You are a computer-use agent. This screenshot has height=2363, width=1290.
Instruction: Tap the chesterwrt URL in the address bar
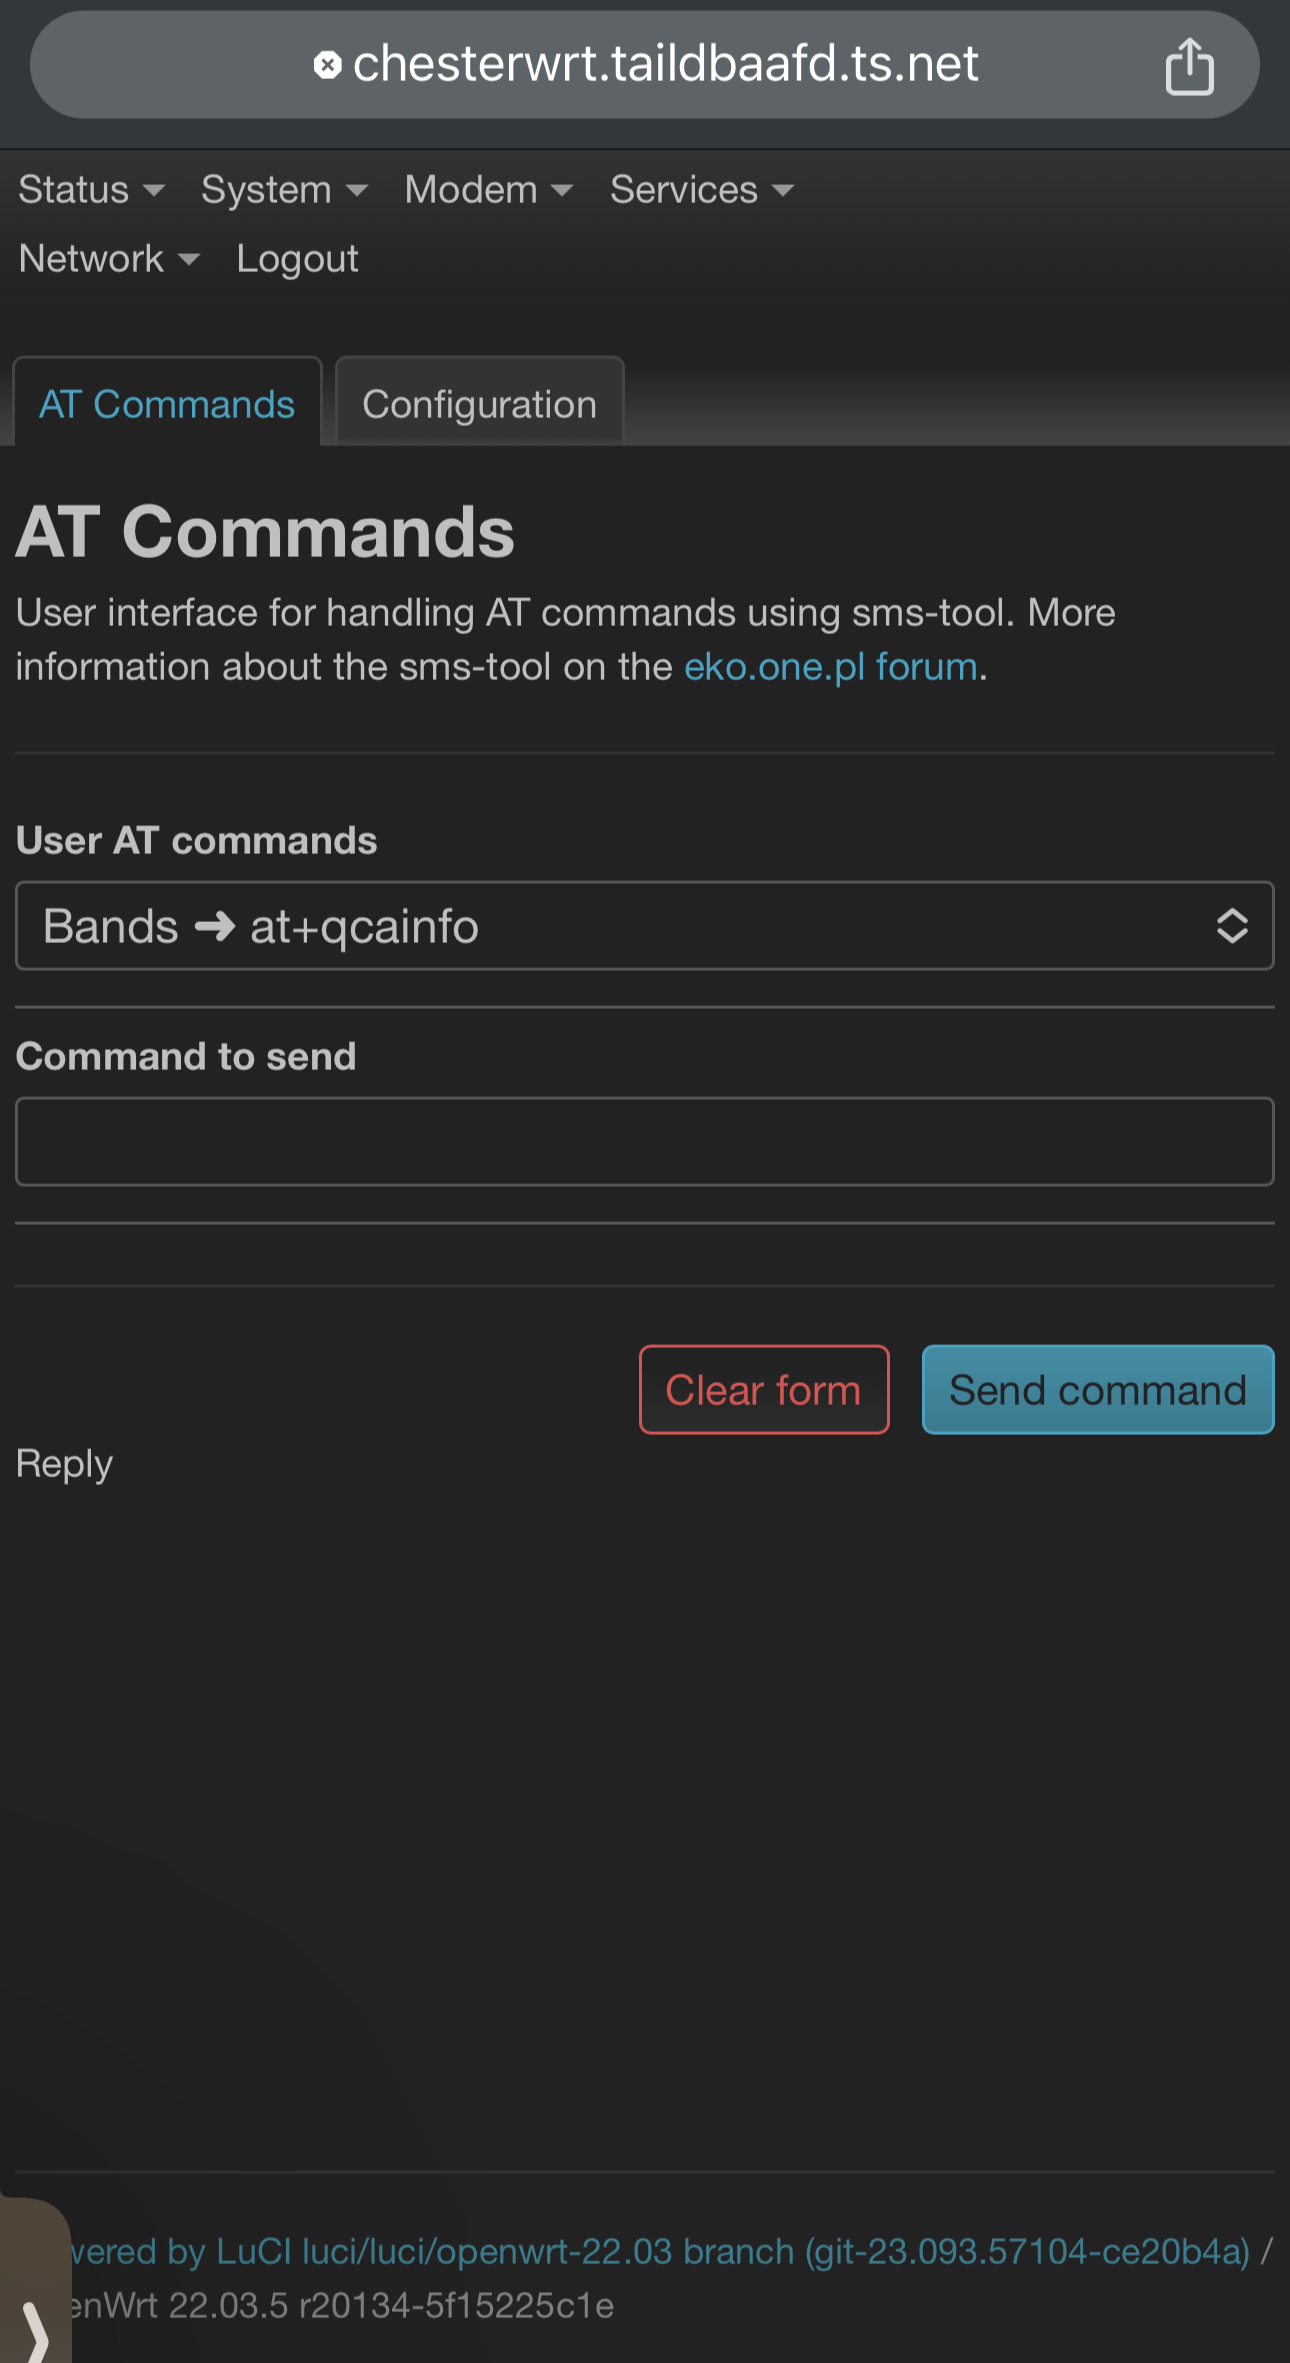[x=665, y=66]
